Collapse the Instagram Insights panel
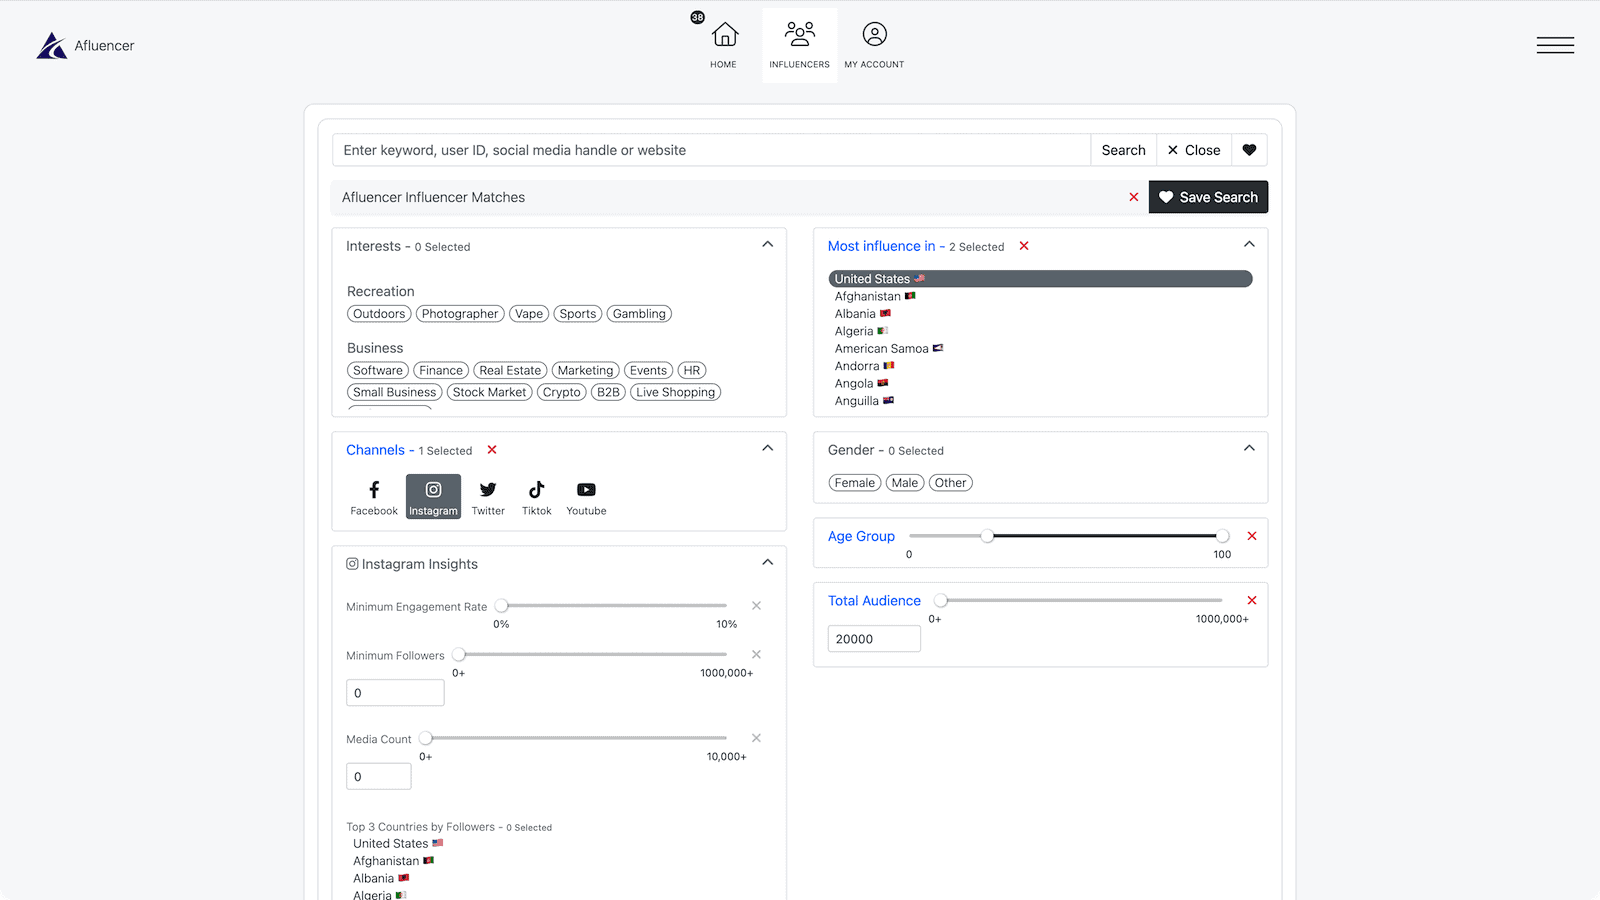The width and height of the screenshot is (1600, 900). (x=767, y=562)
